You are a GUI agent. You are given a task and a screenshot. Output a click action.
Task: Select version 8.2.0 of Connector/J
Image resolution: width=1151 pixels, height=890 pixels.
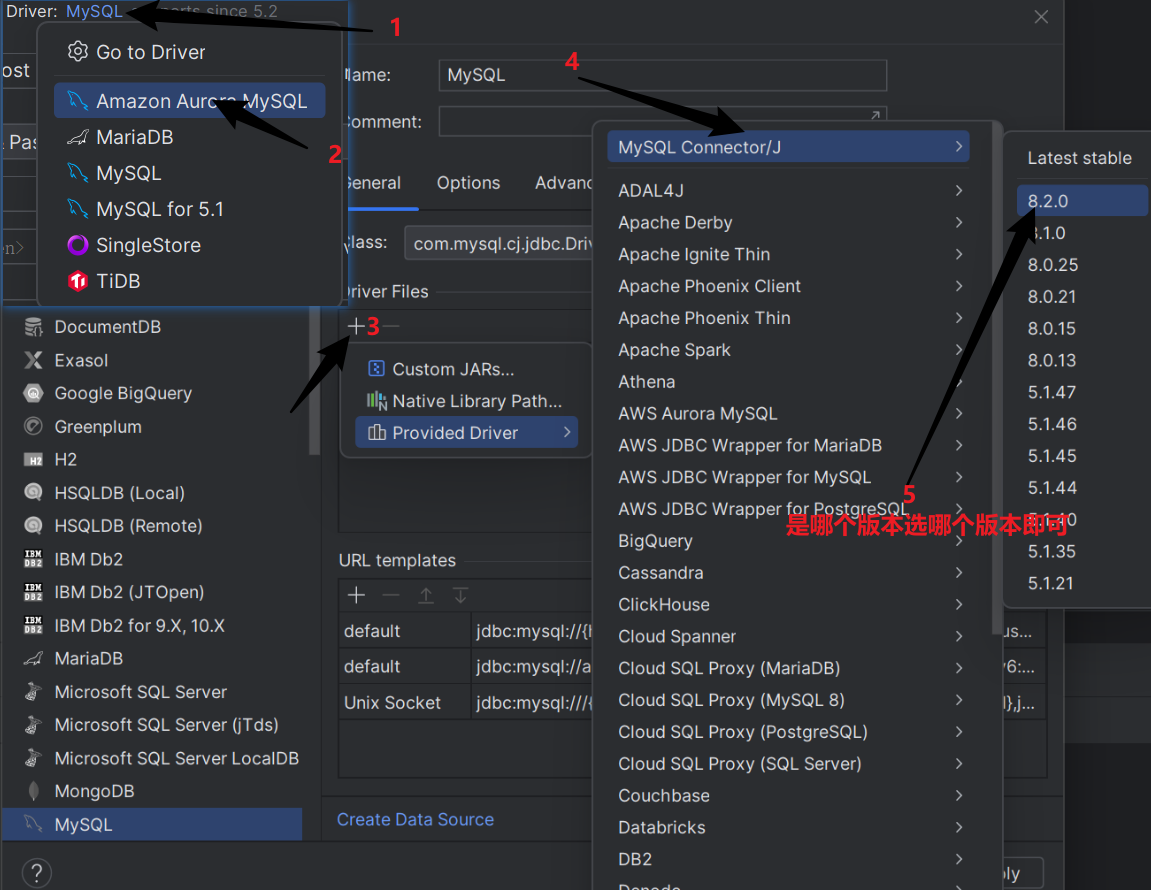tap(1081, 200)
